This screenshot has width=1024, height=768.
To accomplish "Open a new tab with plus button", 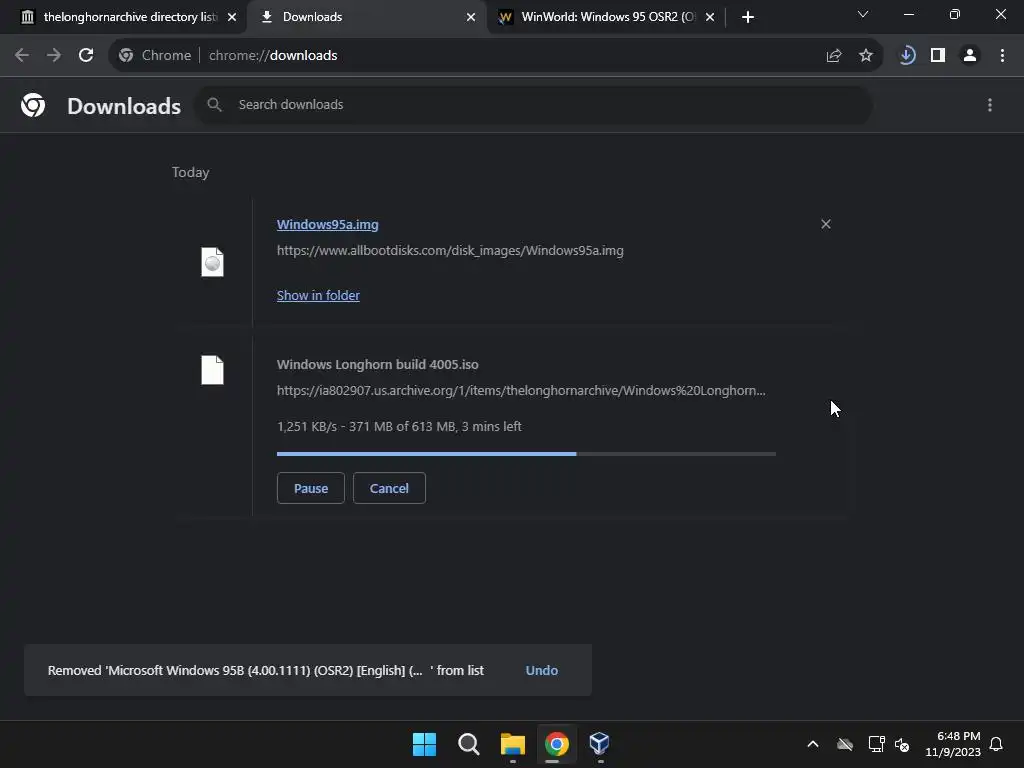I will [748, 17].
